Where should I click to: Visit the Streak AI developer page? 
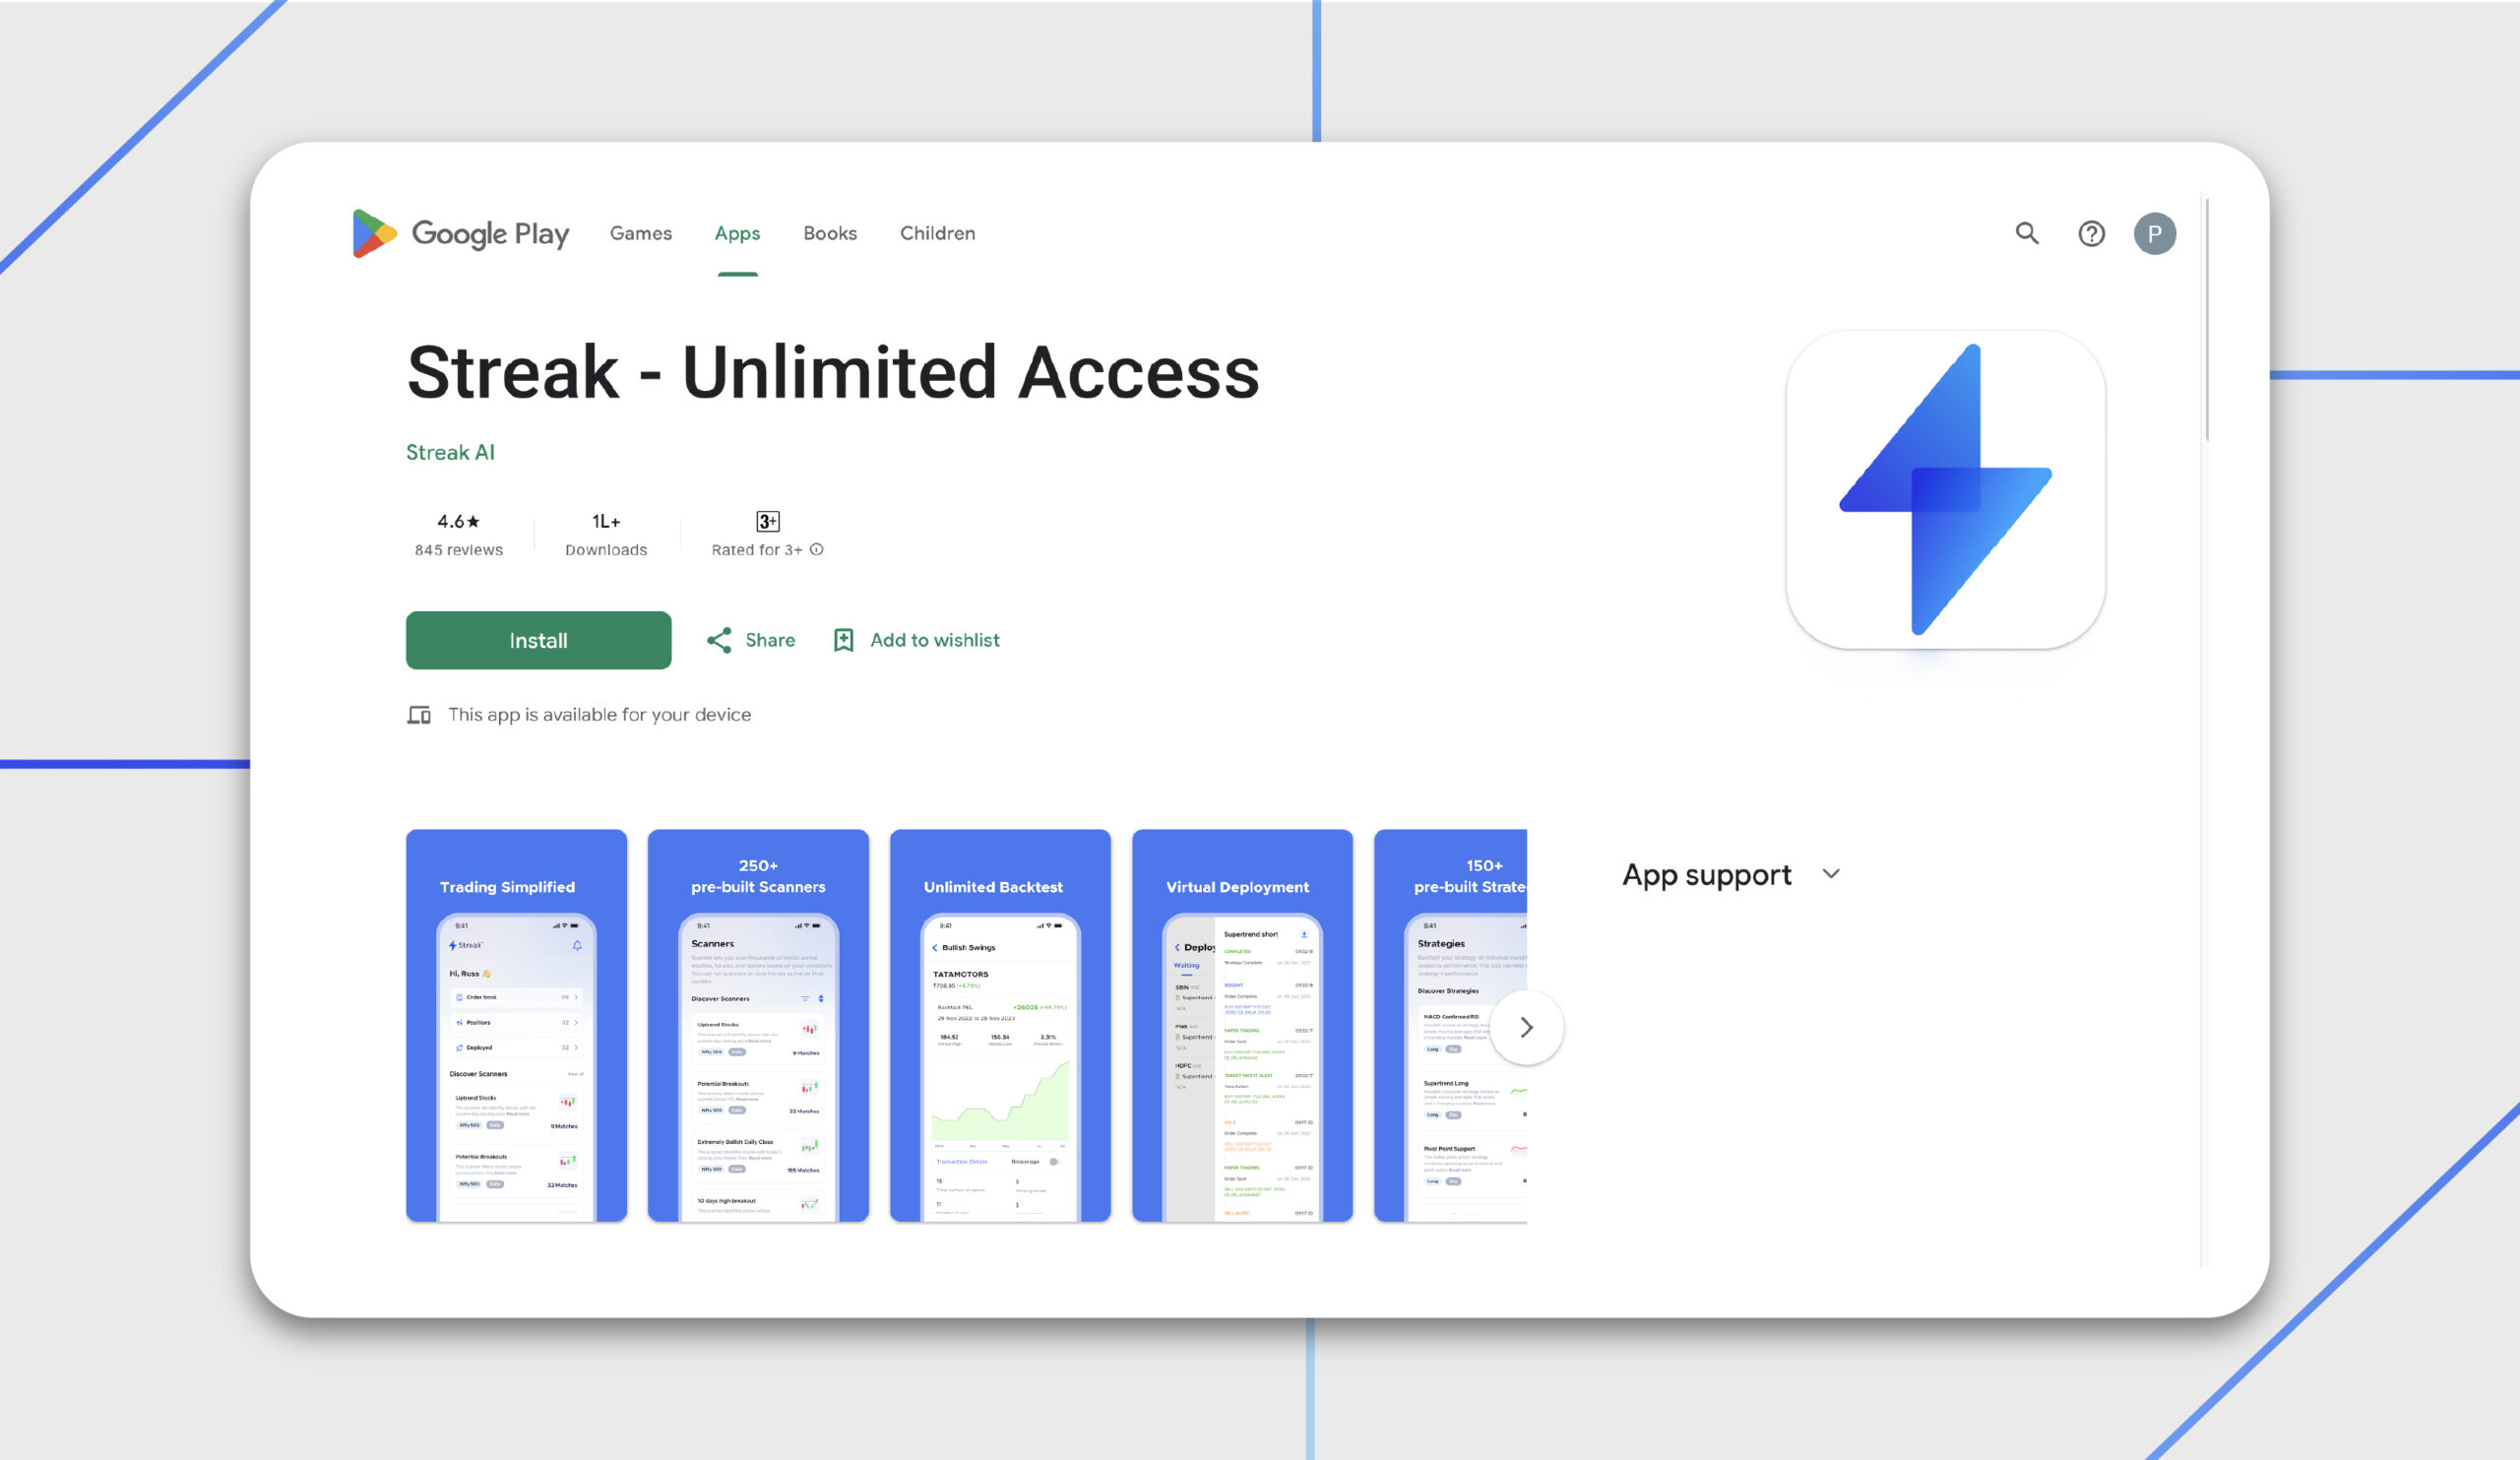[x=450, y=452]
